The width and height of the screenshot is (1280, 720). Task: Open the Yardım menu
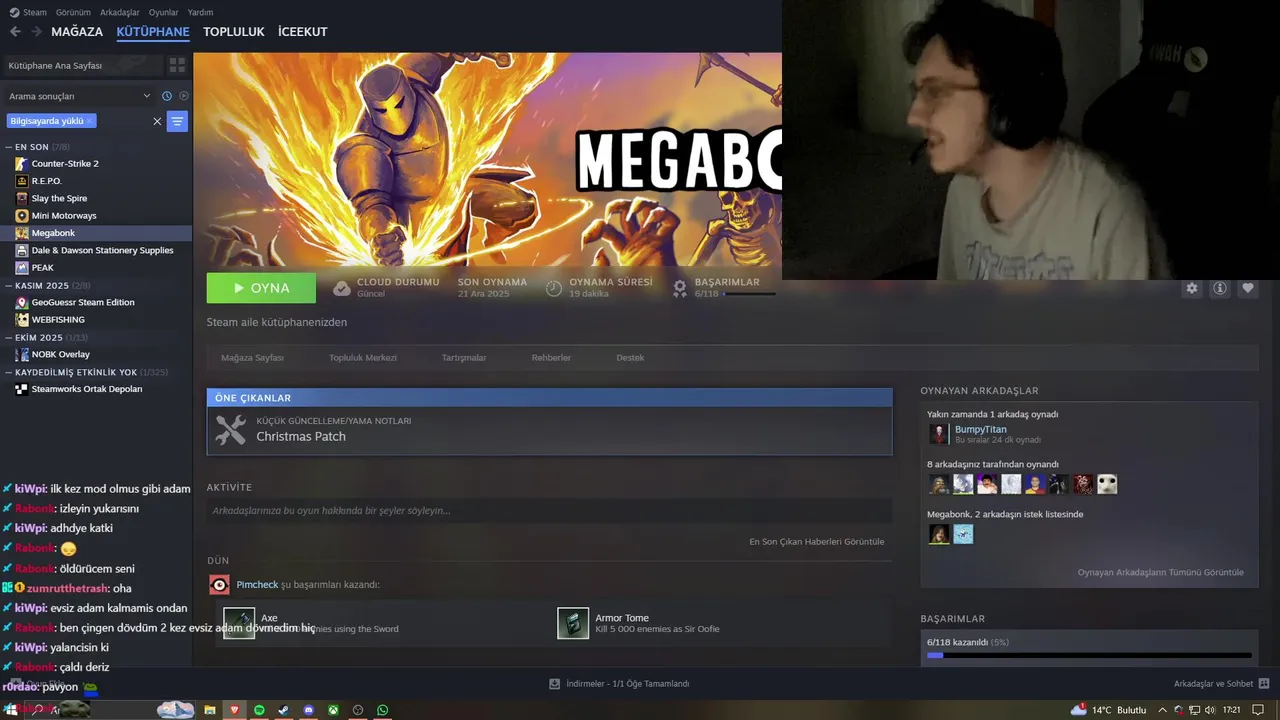tap(200, 12)
